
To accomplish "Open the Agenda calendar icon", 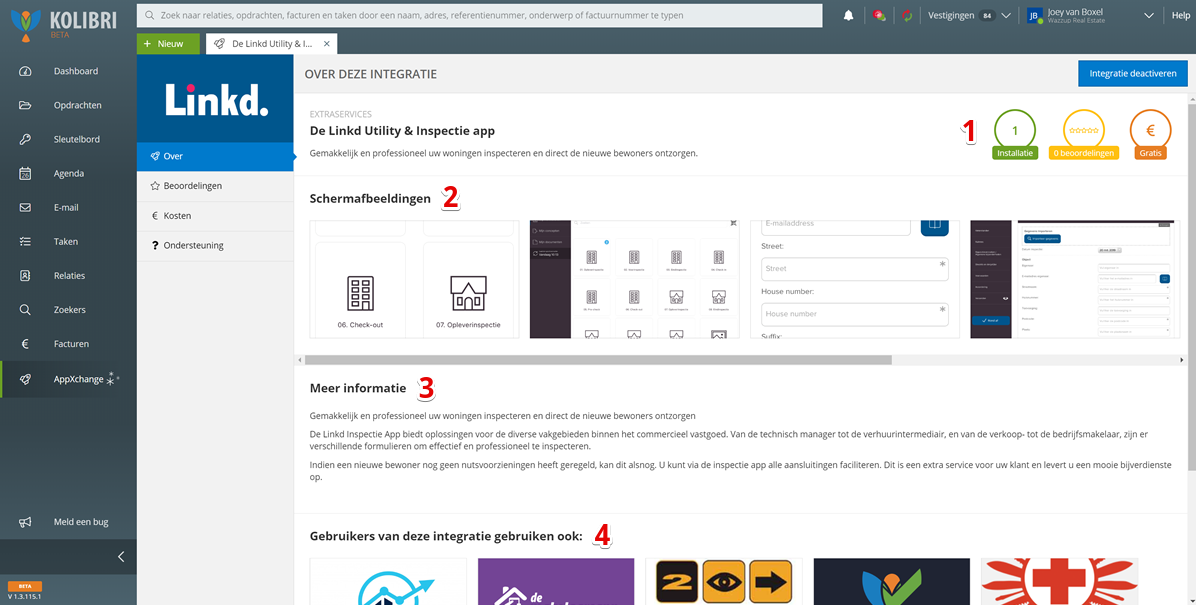I will click(25, 173).
